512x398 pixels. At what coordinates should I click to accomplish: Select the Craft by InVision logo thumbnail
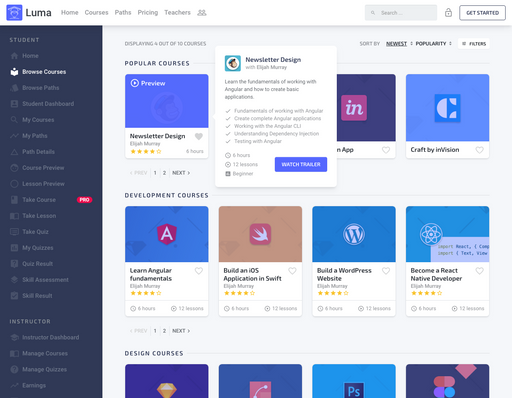click(x=447, y=108)
